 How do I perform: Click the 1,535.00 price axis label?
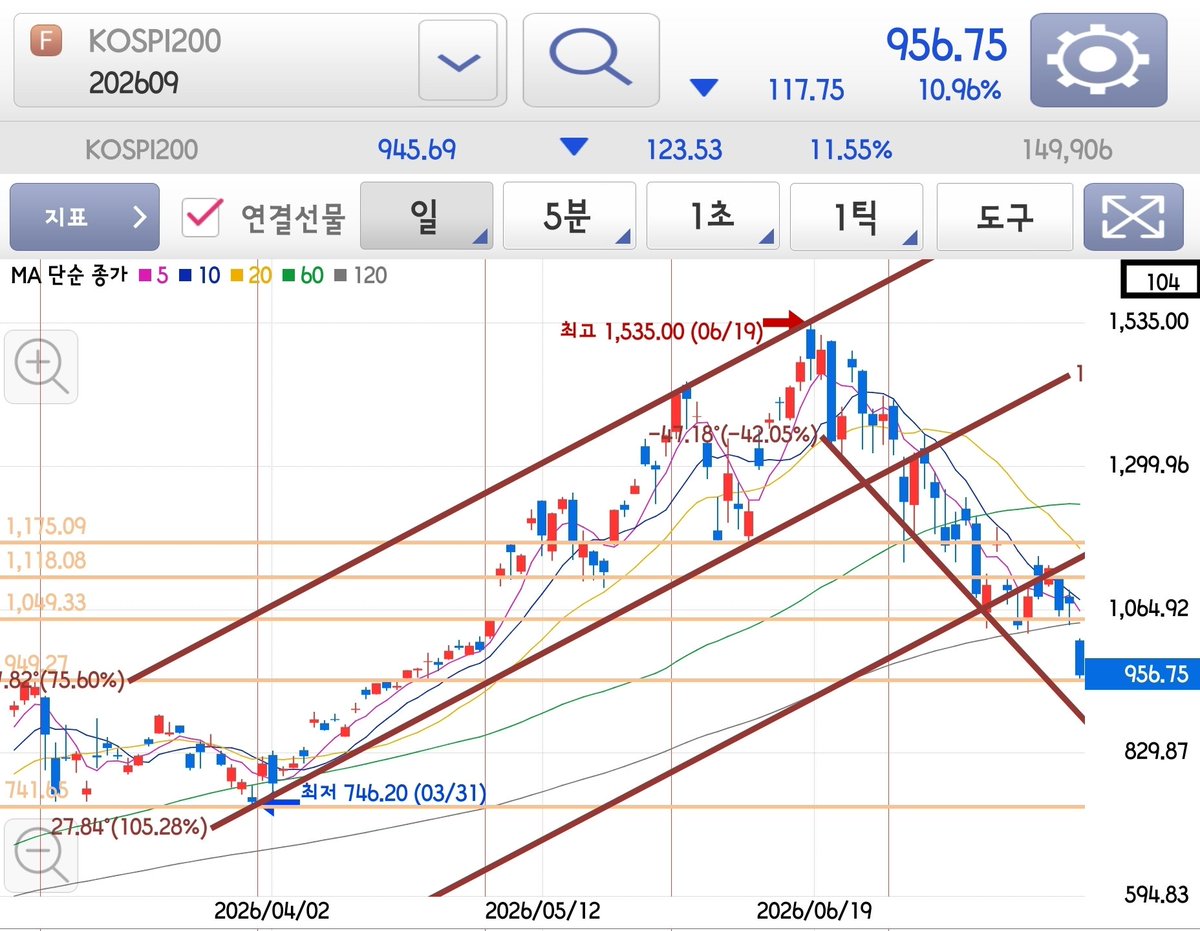point(1148,321)
